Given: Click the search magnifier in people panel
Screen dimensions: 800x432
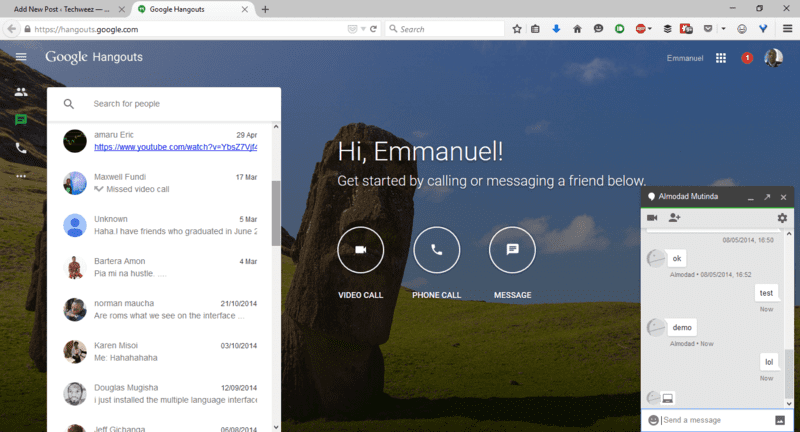Looking at the screenshot, I should click(69, 104).
